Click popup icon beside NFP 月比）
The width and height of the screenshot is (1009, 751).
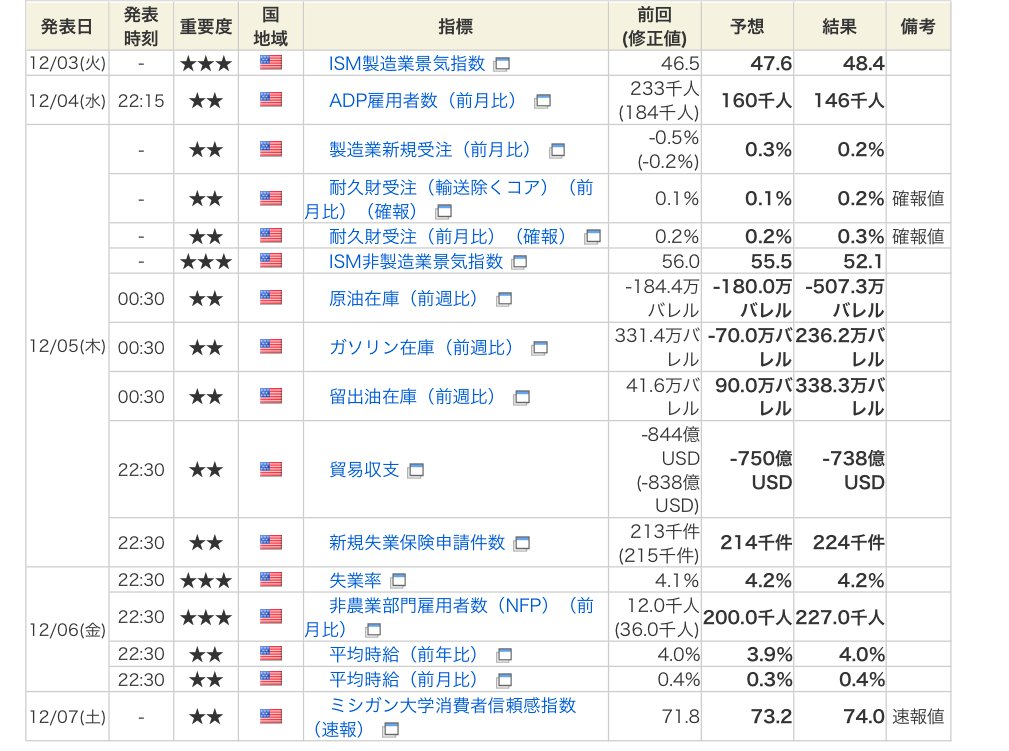tap(373, 630)
